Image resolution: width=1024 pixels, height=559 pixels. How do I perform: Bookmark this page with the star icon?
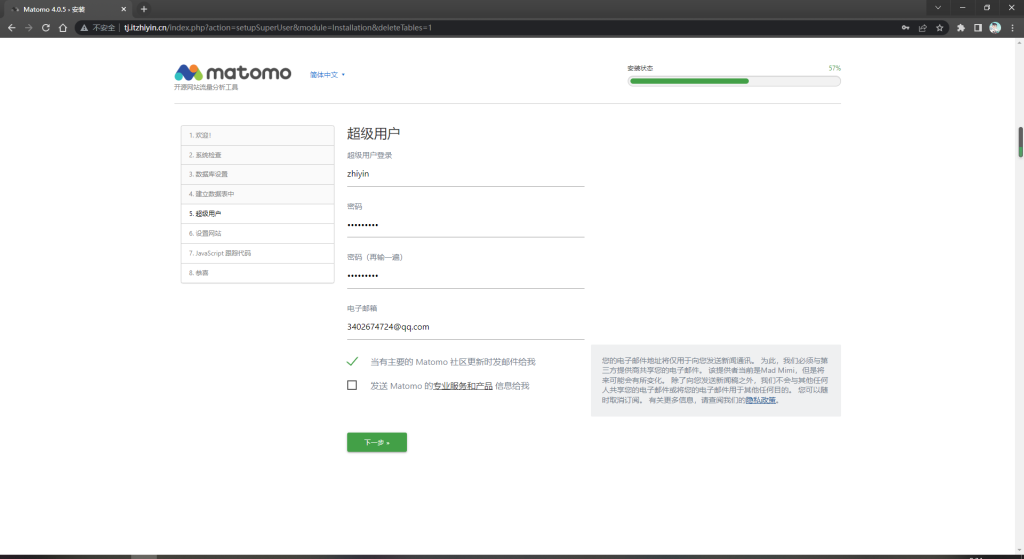940,28
